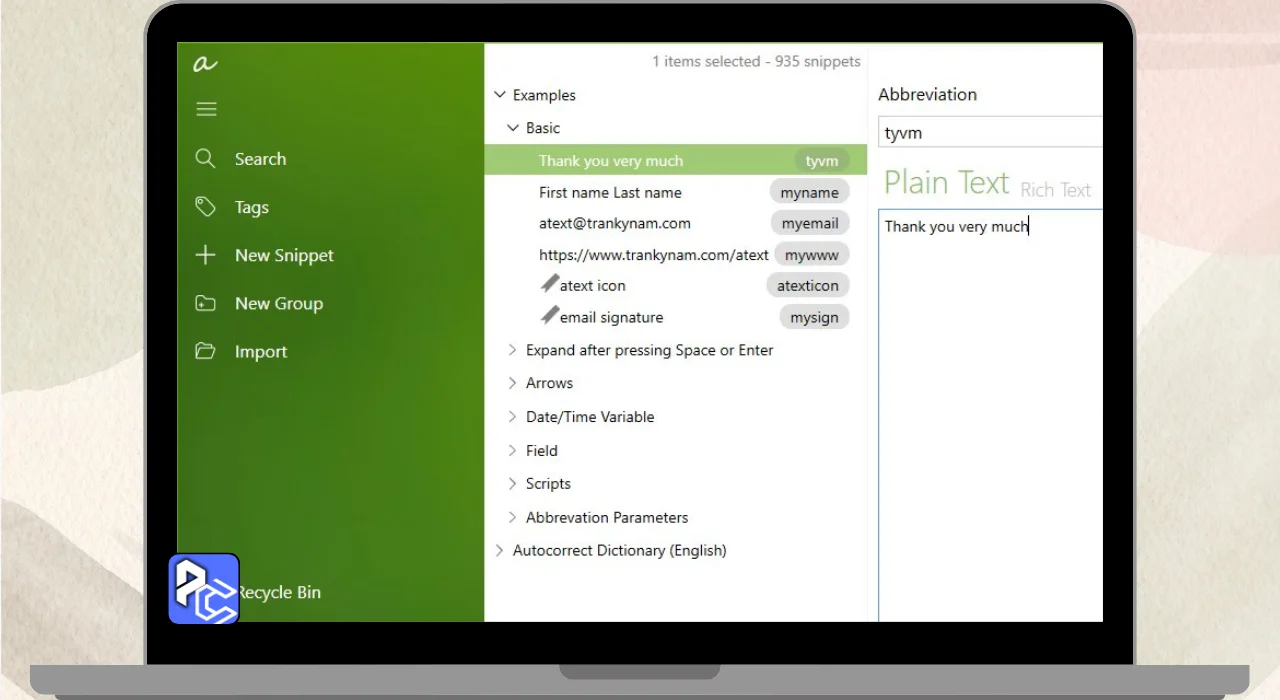
Task: Select the 'First name Last name' snippet
Action: [610, 192]
